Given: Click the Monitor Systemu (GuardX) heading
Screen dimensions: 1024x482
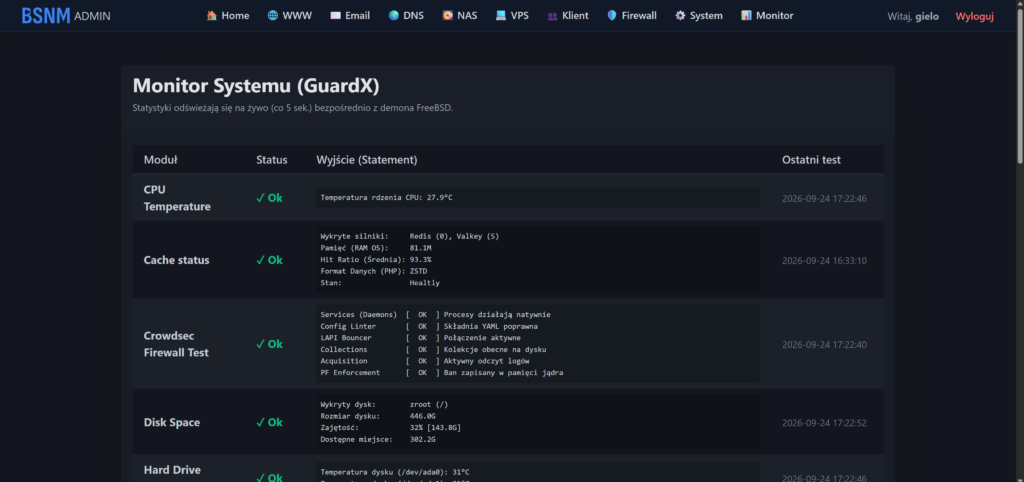Looking at the screenshot, I should click(256, 86).
